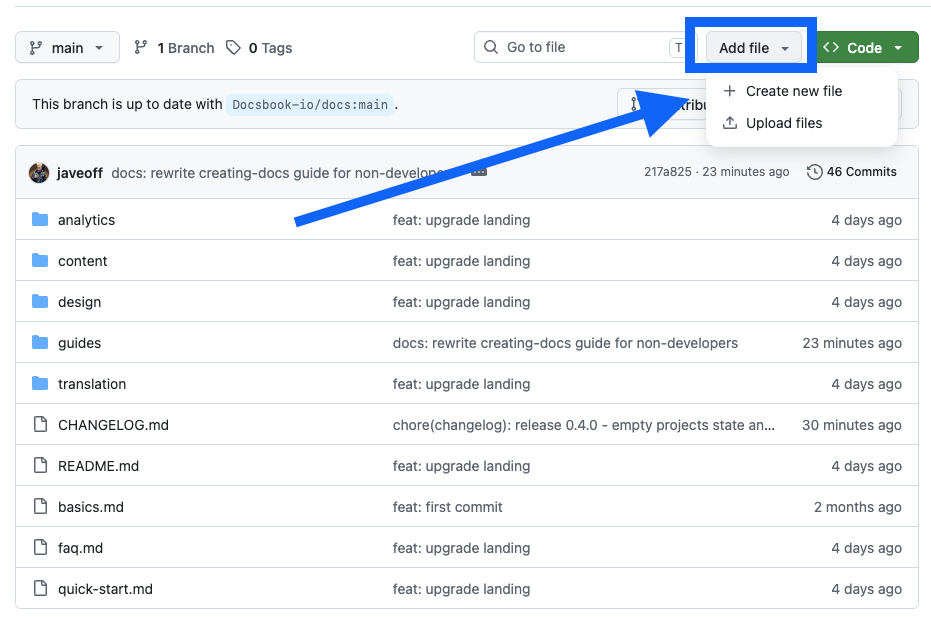931x617 pixels.
Task: Open the basics.md file
Action: click(x=91, y=507)
